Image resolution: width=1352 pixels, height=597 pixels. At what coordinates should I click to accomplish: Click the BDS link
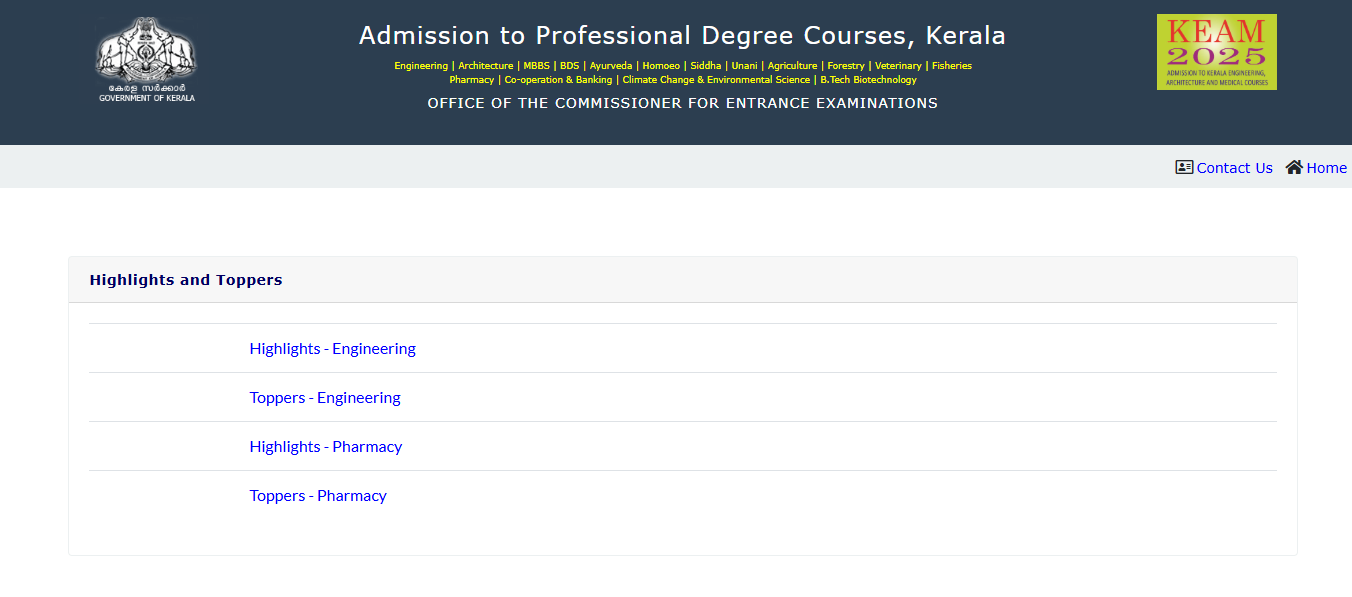click(x=568, y=65)
